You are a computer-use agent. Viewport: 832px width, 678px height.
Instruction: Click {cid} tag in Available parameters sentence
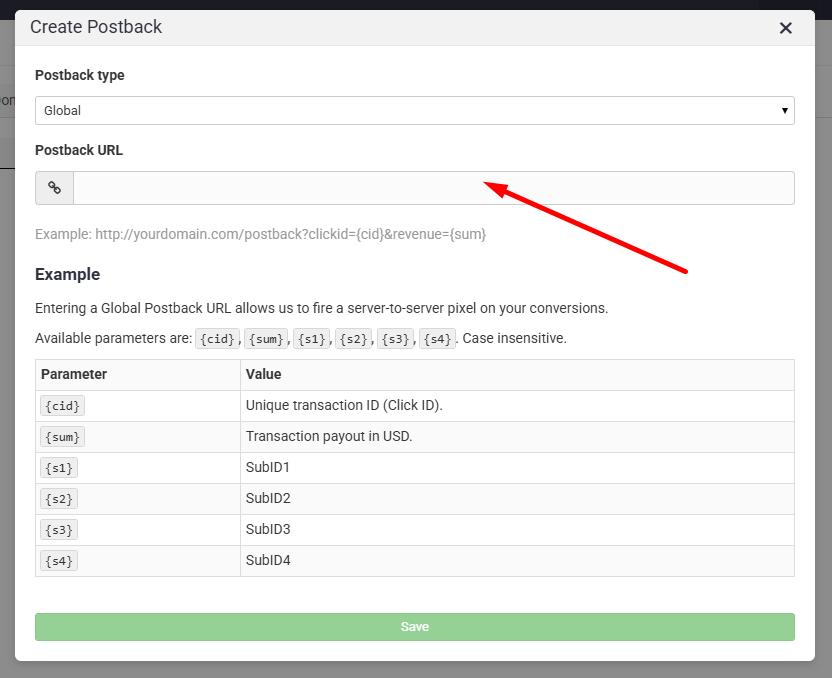pos(218,339)
